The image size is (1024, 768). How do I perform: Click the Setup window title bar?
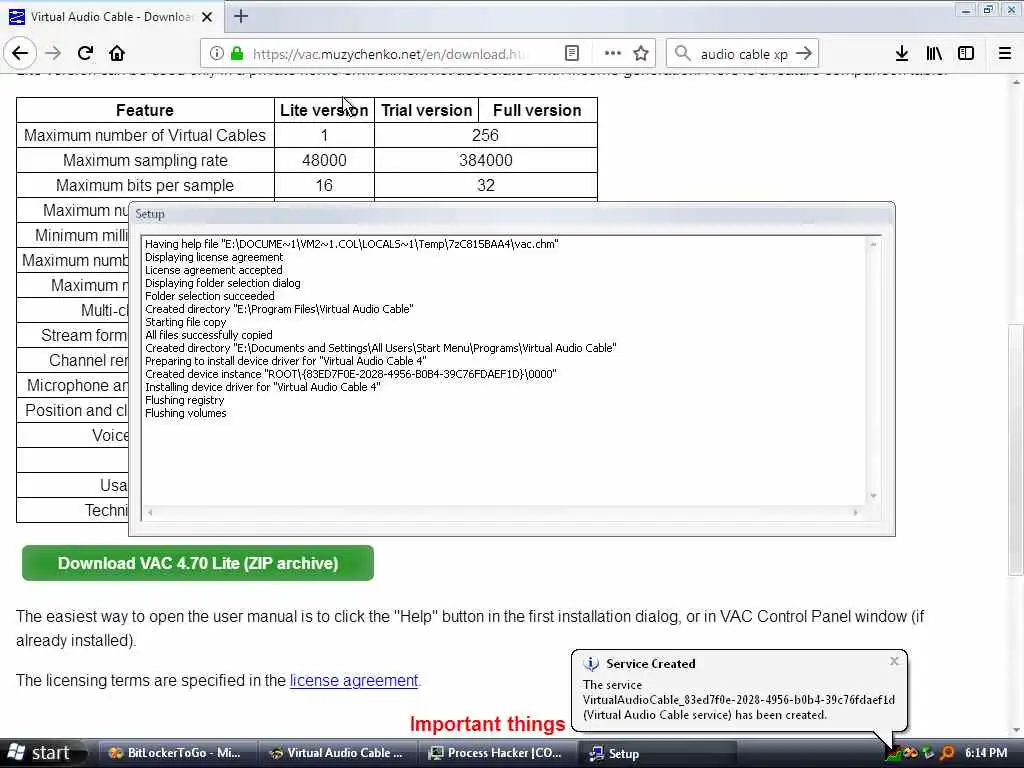click(511, 214)
